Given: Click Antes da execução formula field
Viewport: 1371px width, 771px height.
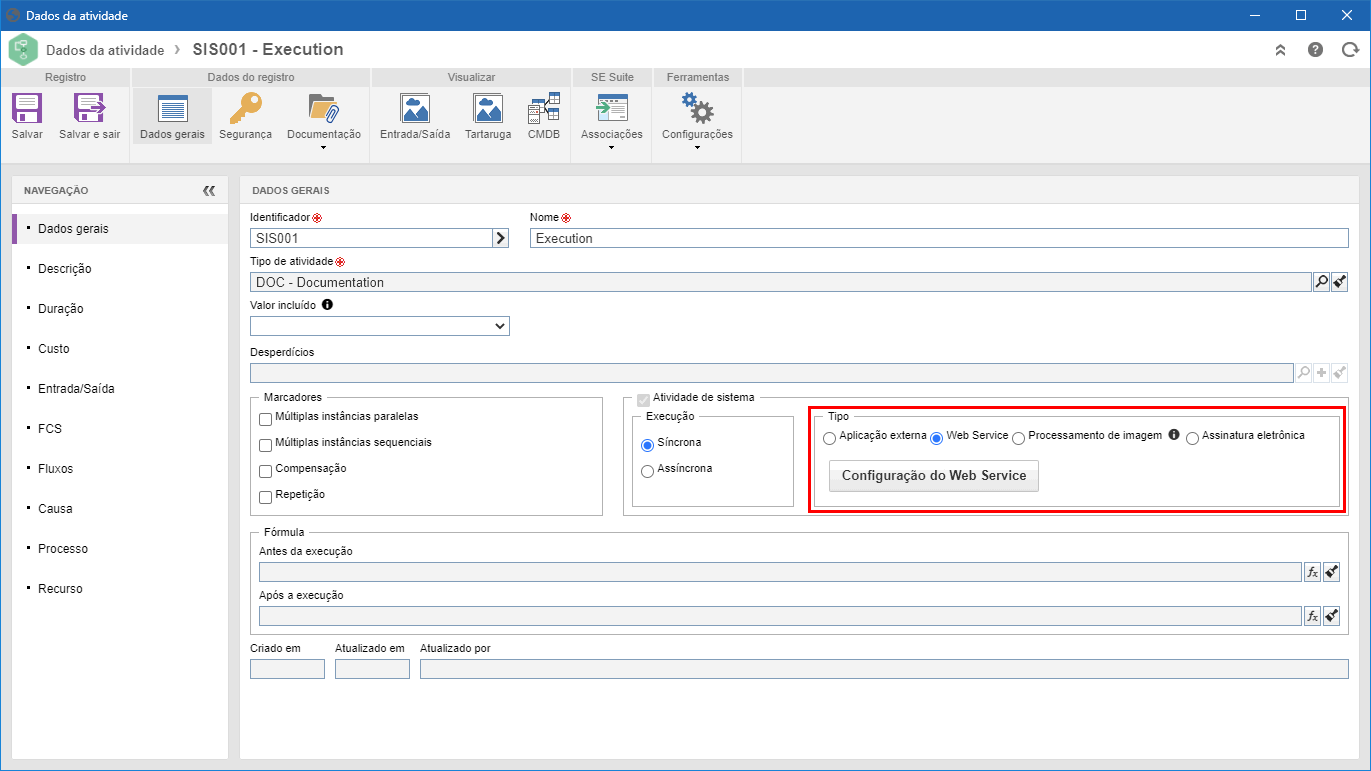Looking at the screenshot, I should (780, 572).
